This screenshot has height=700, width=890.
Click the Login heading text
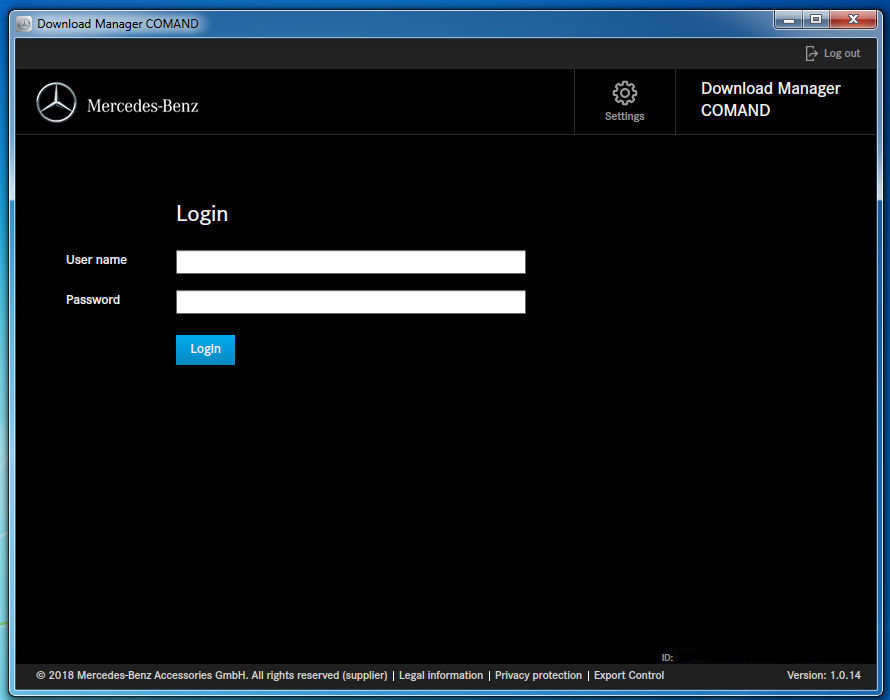[202, 213]
